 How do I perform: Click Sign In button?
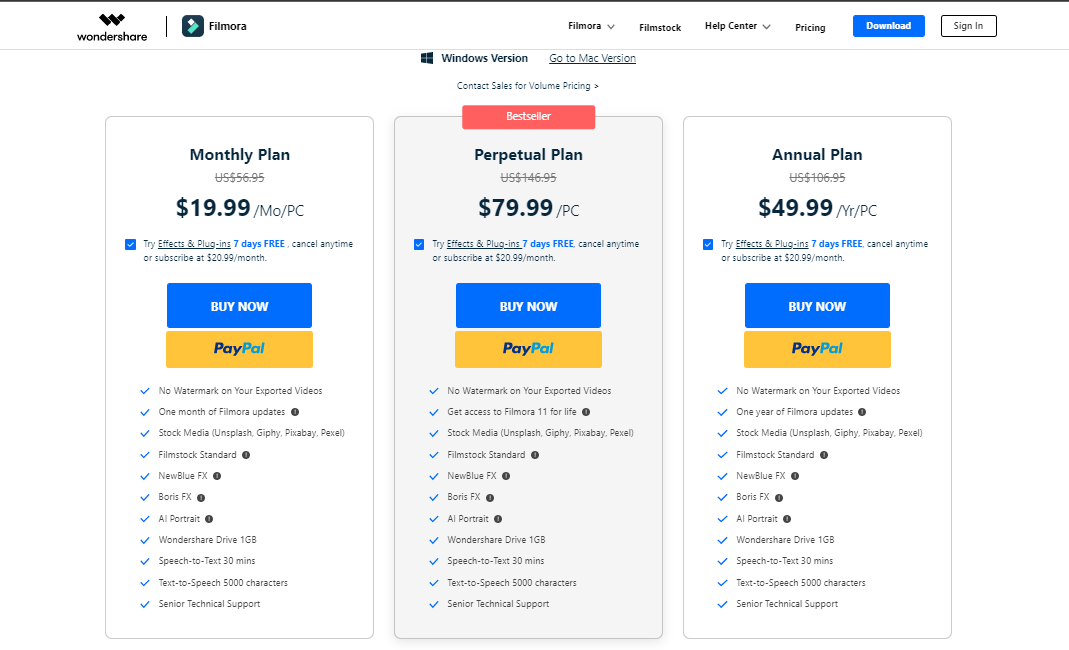968,26
